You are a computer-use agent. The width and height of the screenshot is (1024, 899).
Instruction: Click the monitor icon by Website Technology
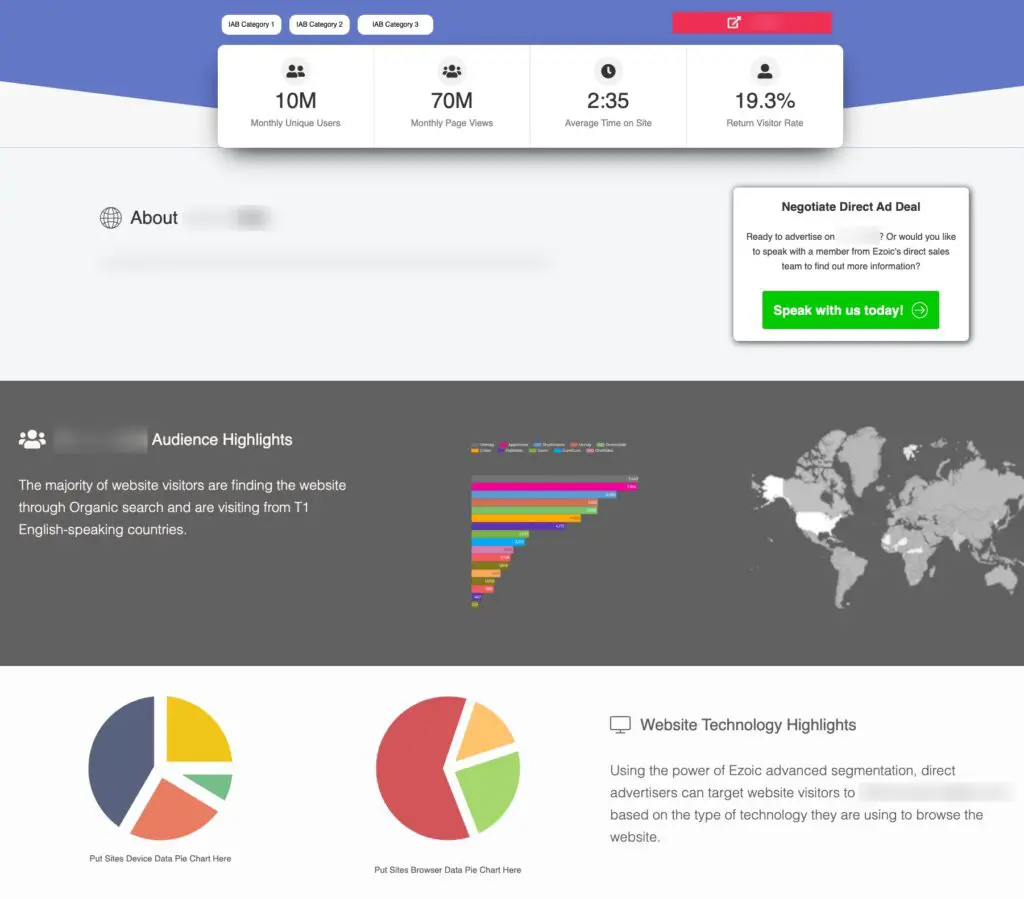tap(620, 725)
